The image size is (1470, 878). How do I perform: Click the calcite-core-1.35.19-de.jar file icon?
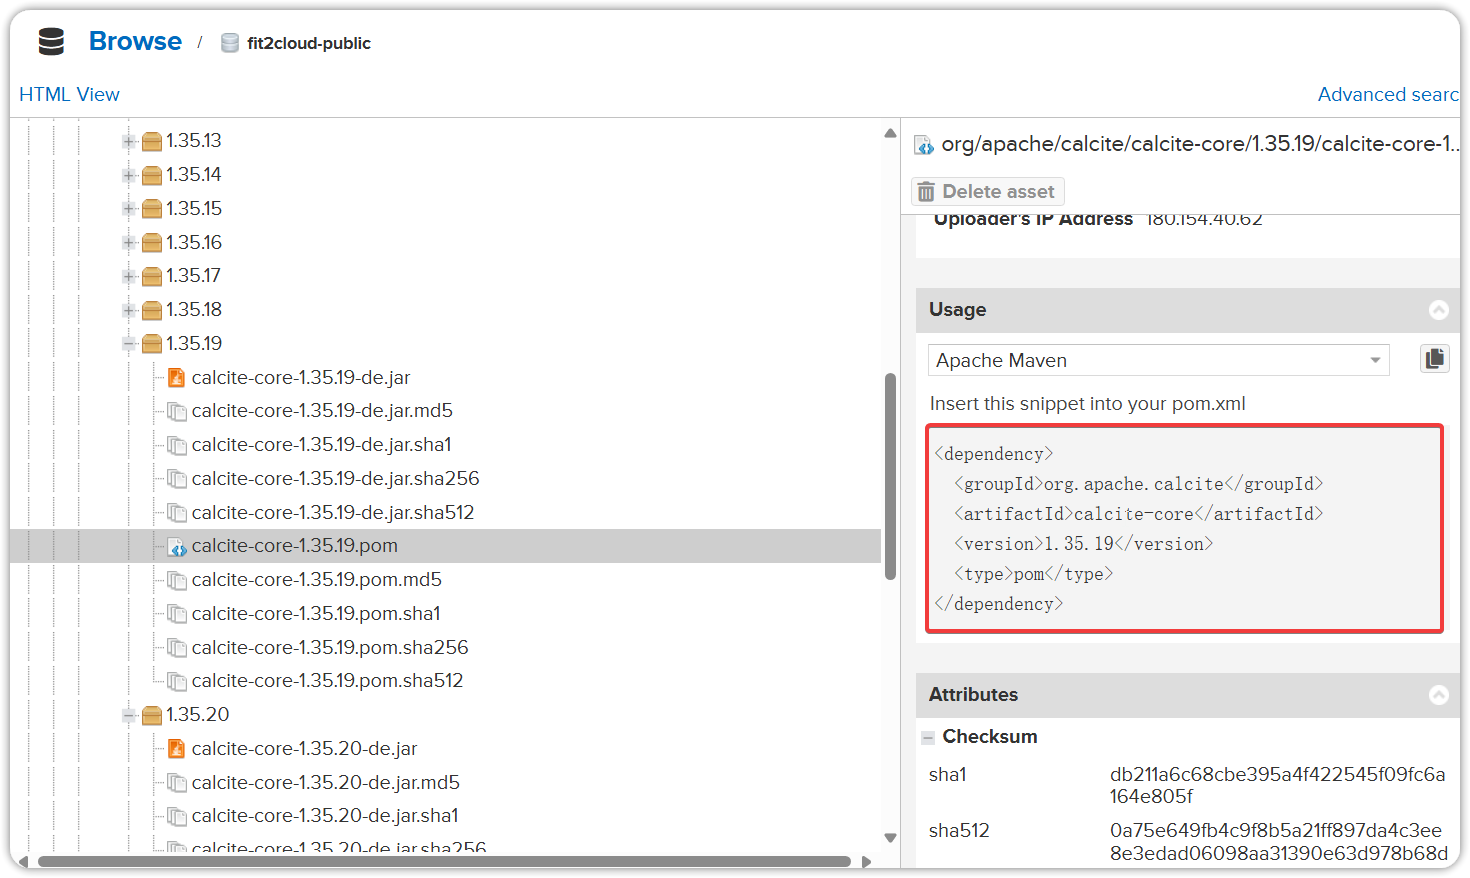click(x=177, y=378)
